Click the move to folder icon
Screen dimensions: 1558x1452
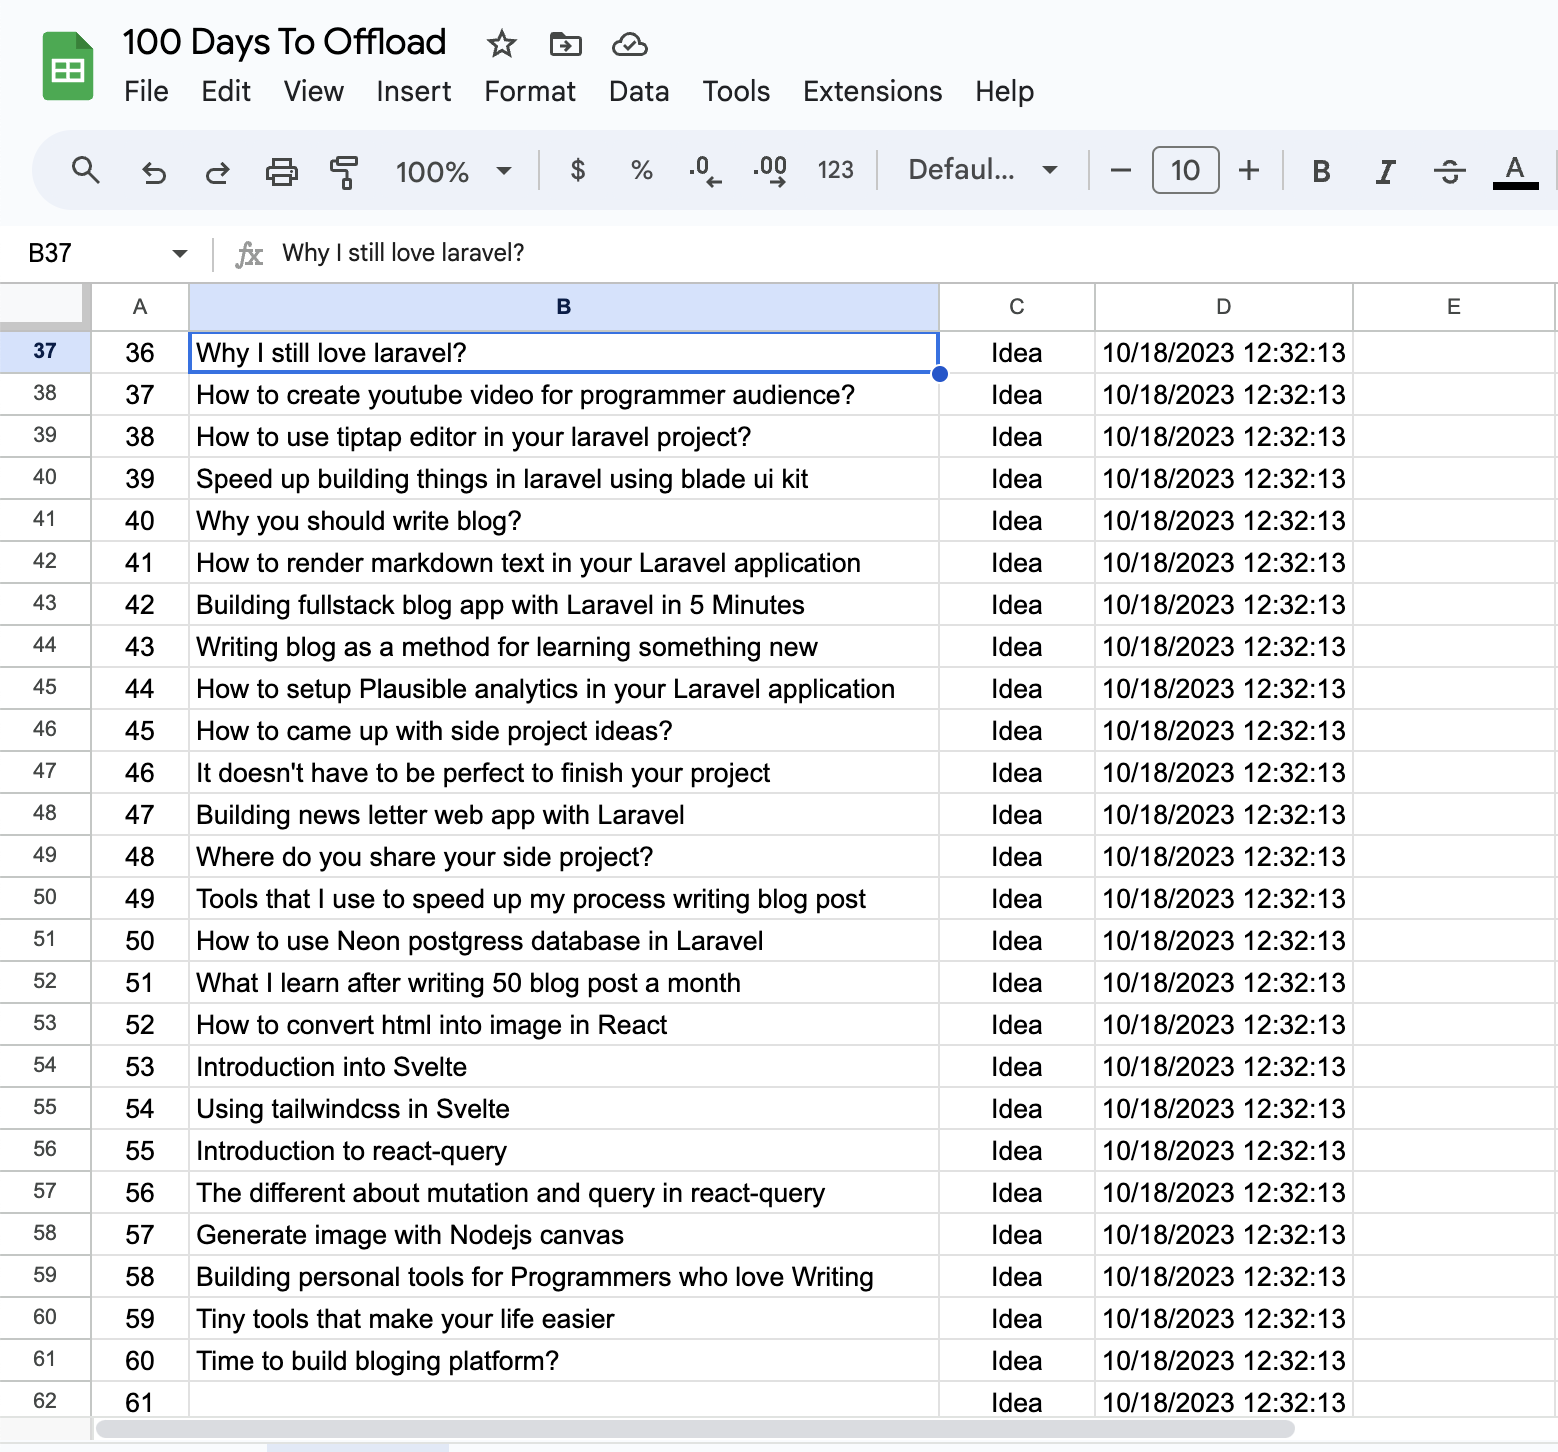[566, 44]
